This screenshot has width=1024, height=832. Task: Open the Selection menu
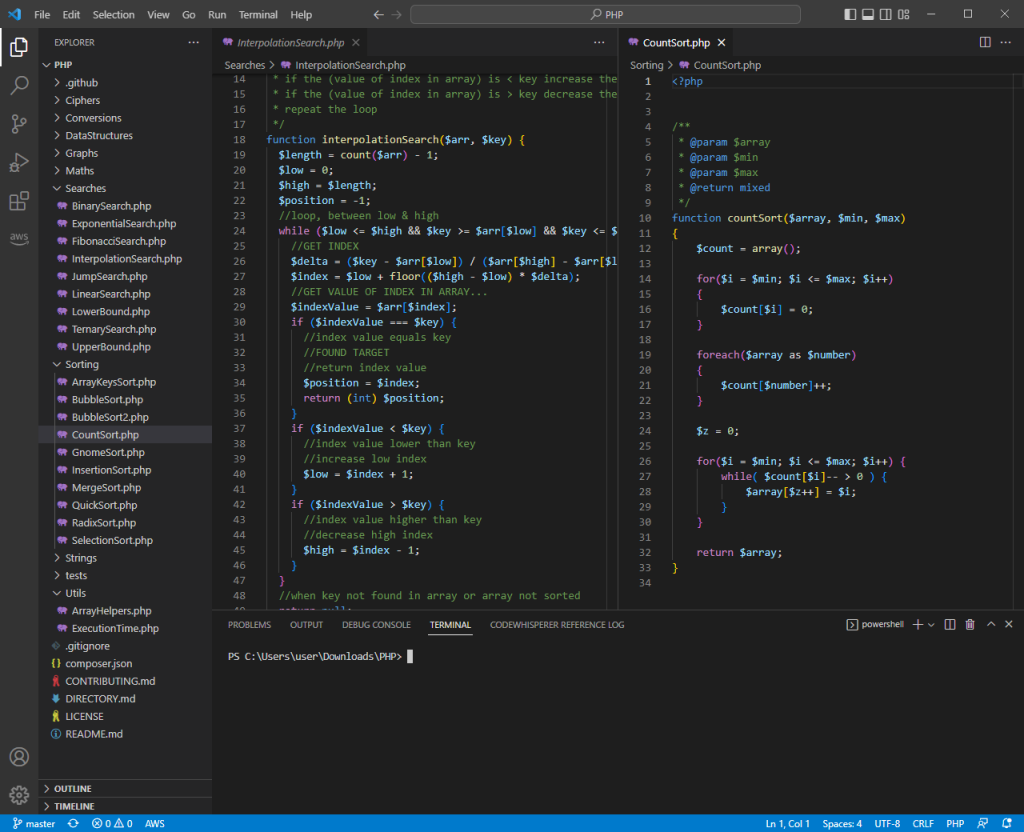[x=114, y=14]
